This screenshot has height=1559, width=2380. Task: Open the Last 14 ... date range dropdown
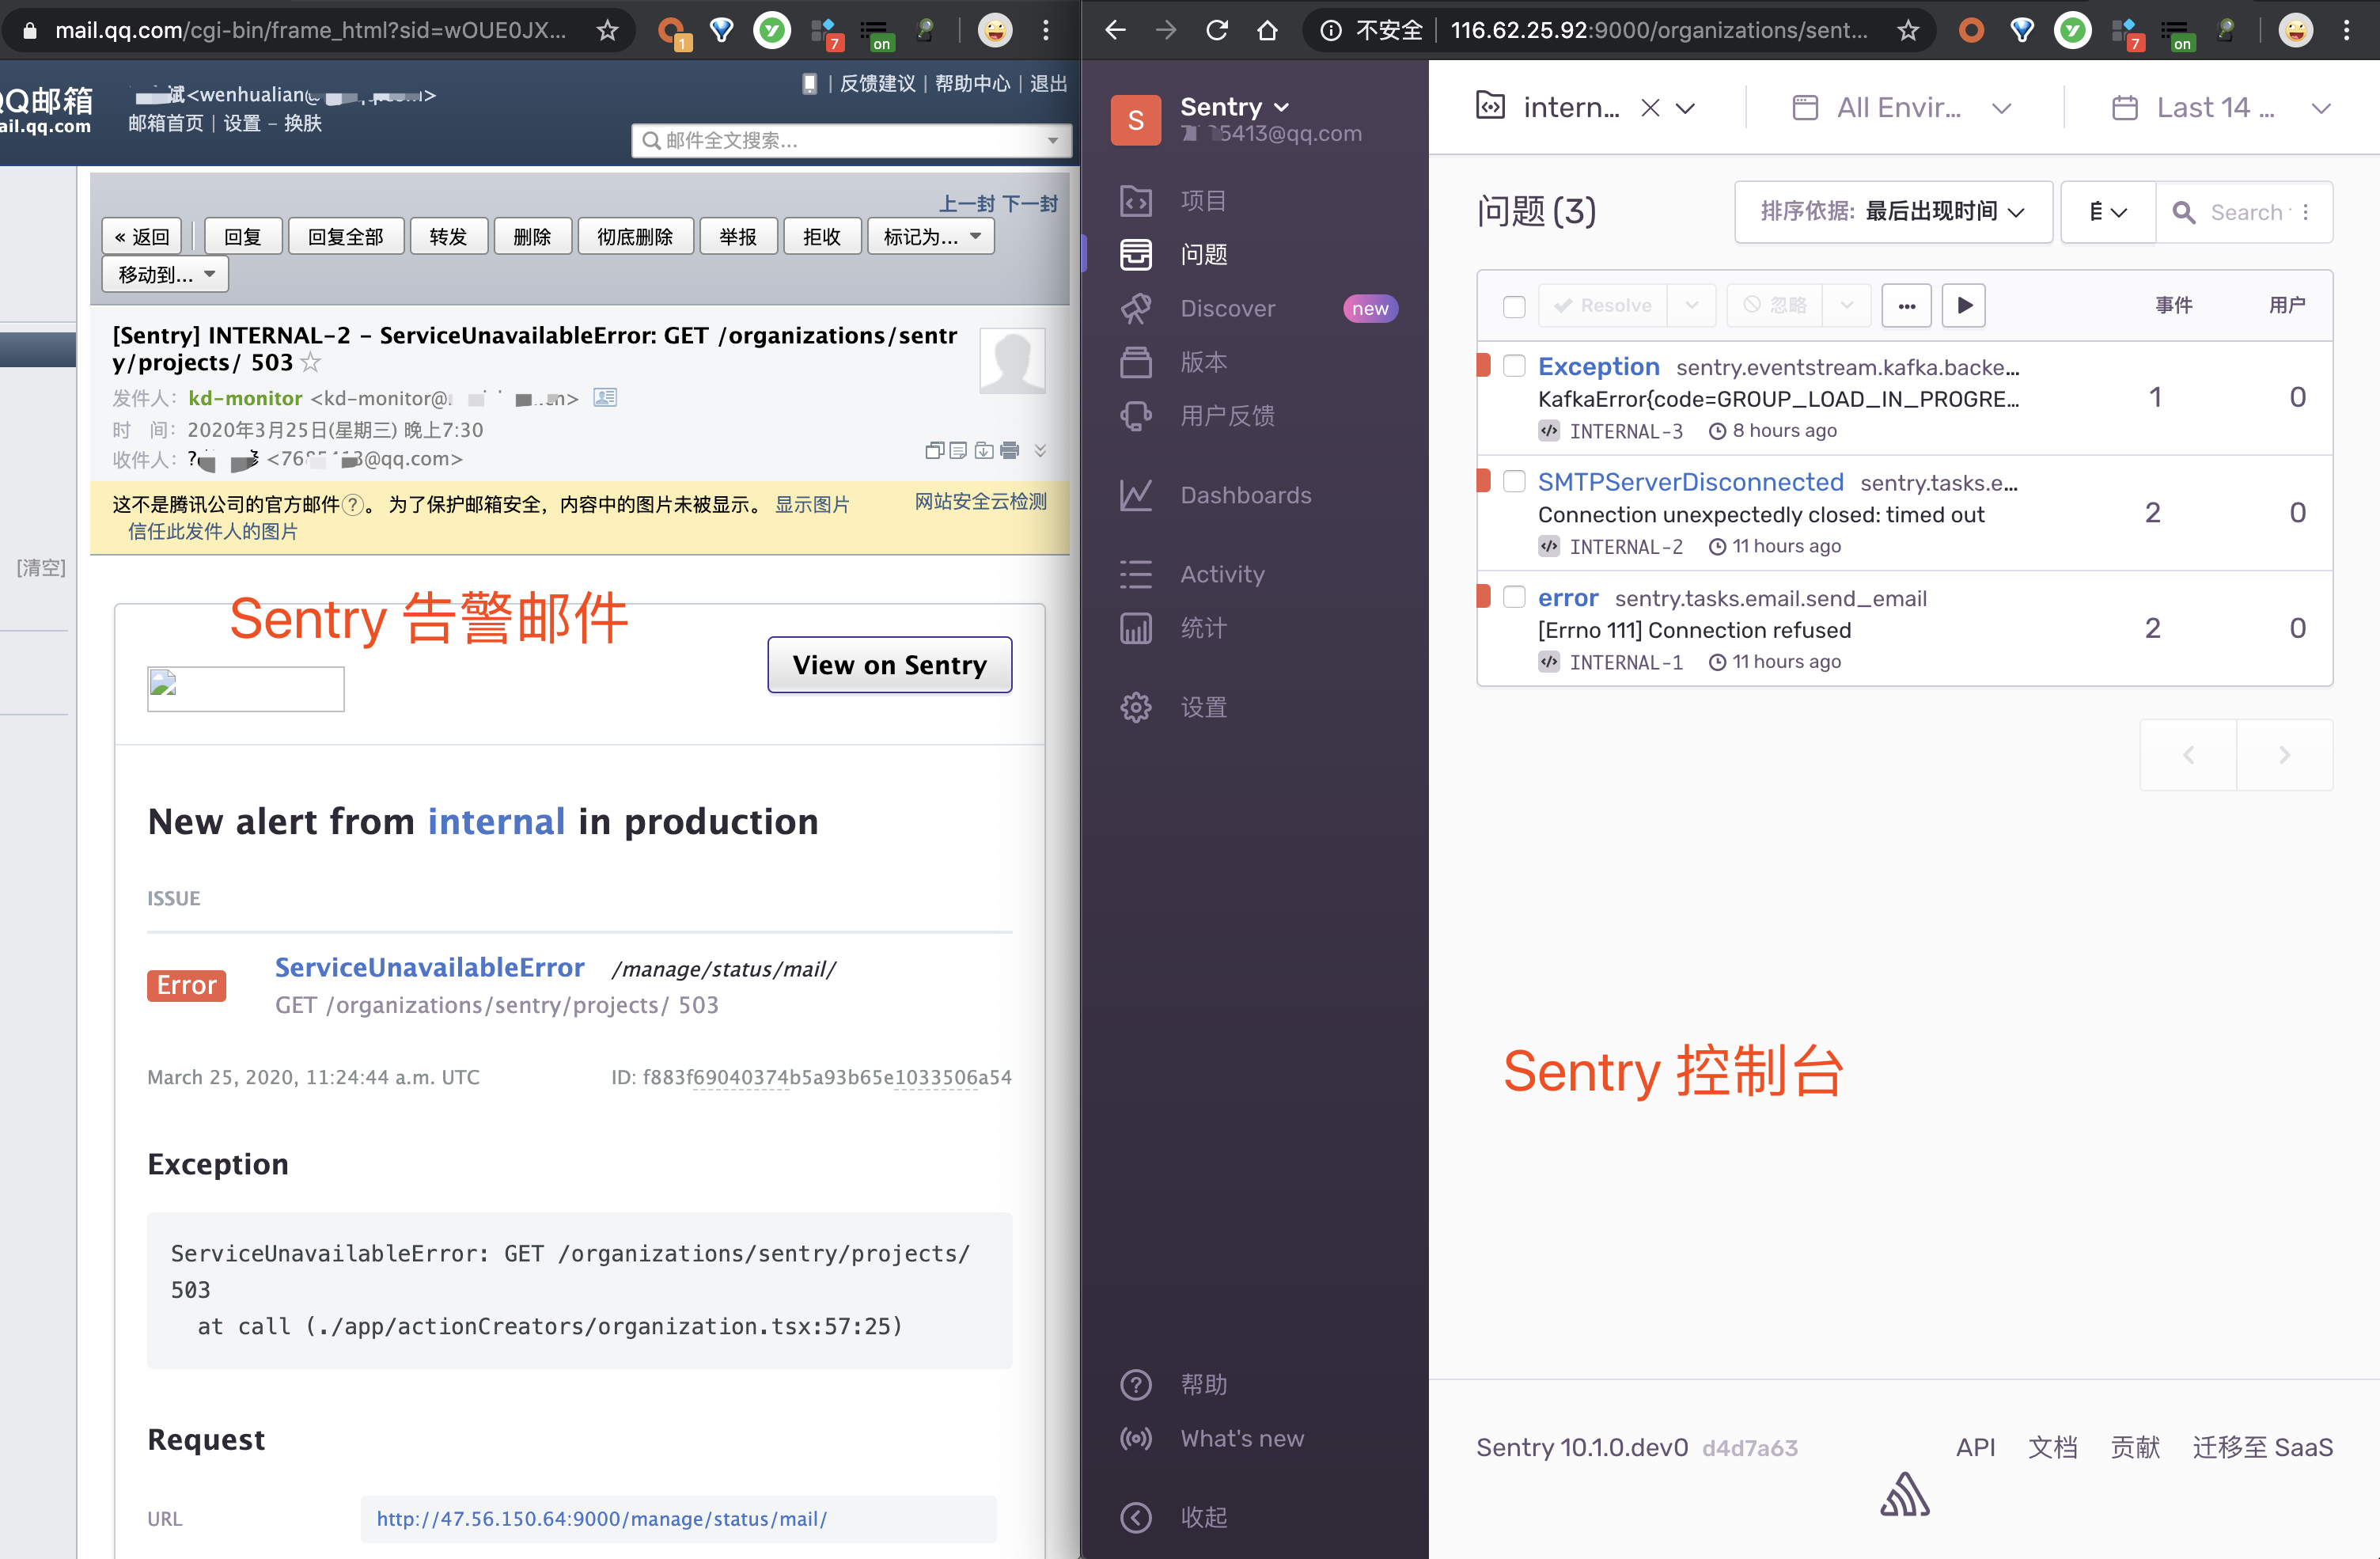[2220, 108]
